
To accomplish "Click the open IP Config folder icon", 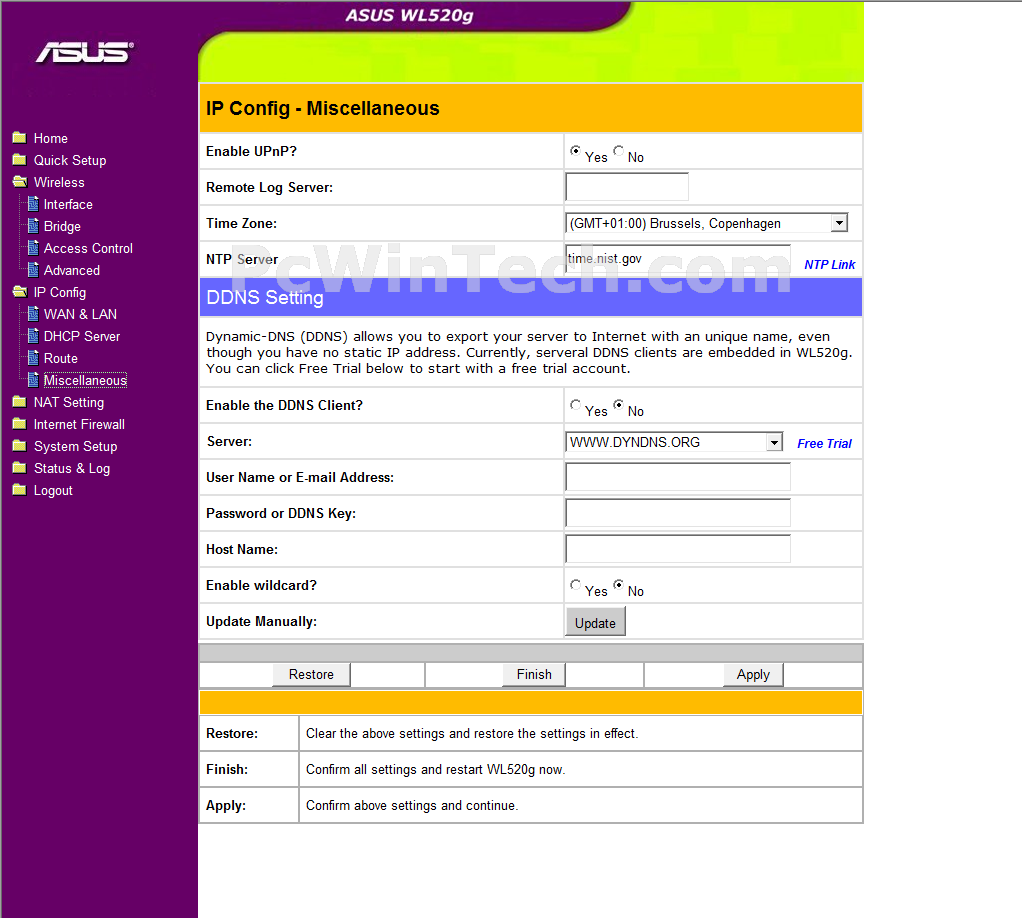I will (20, 292).
